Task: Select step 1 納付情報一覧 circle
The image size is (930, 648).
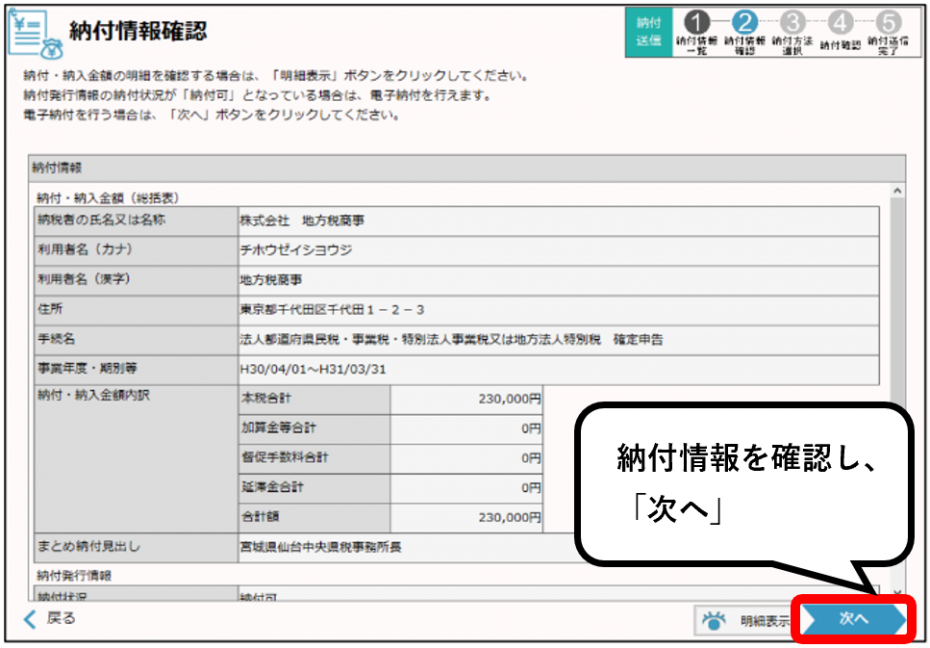Action: pos(697,18)
